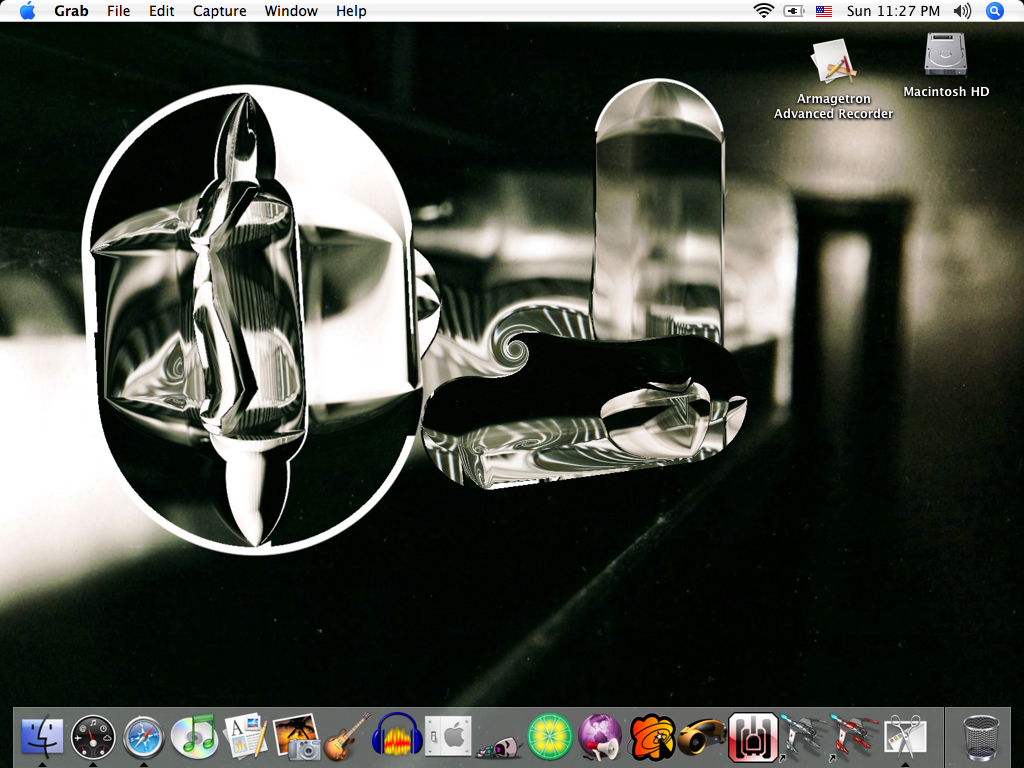Open the File menu

[118, 11]
